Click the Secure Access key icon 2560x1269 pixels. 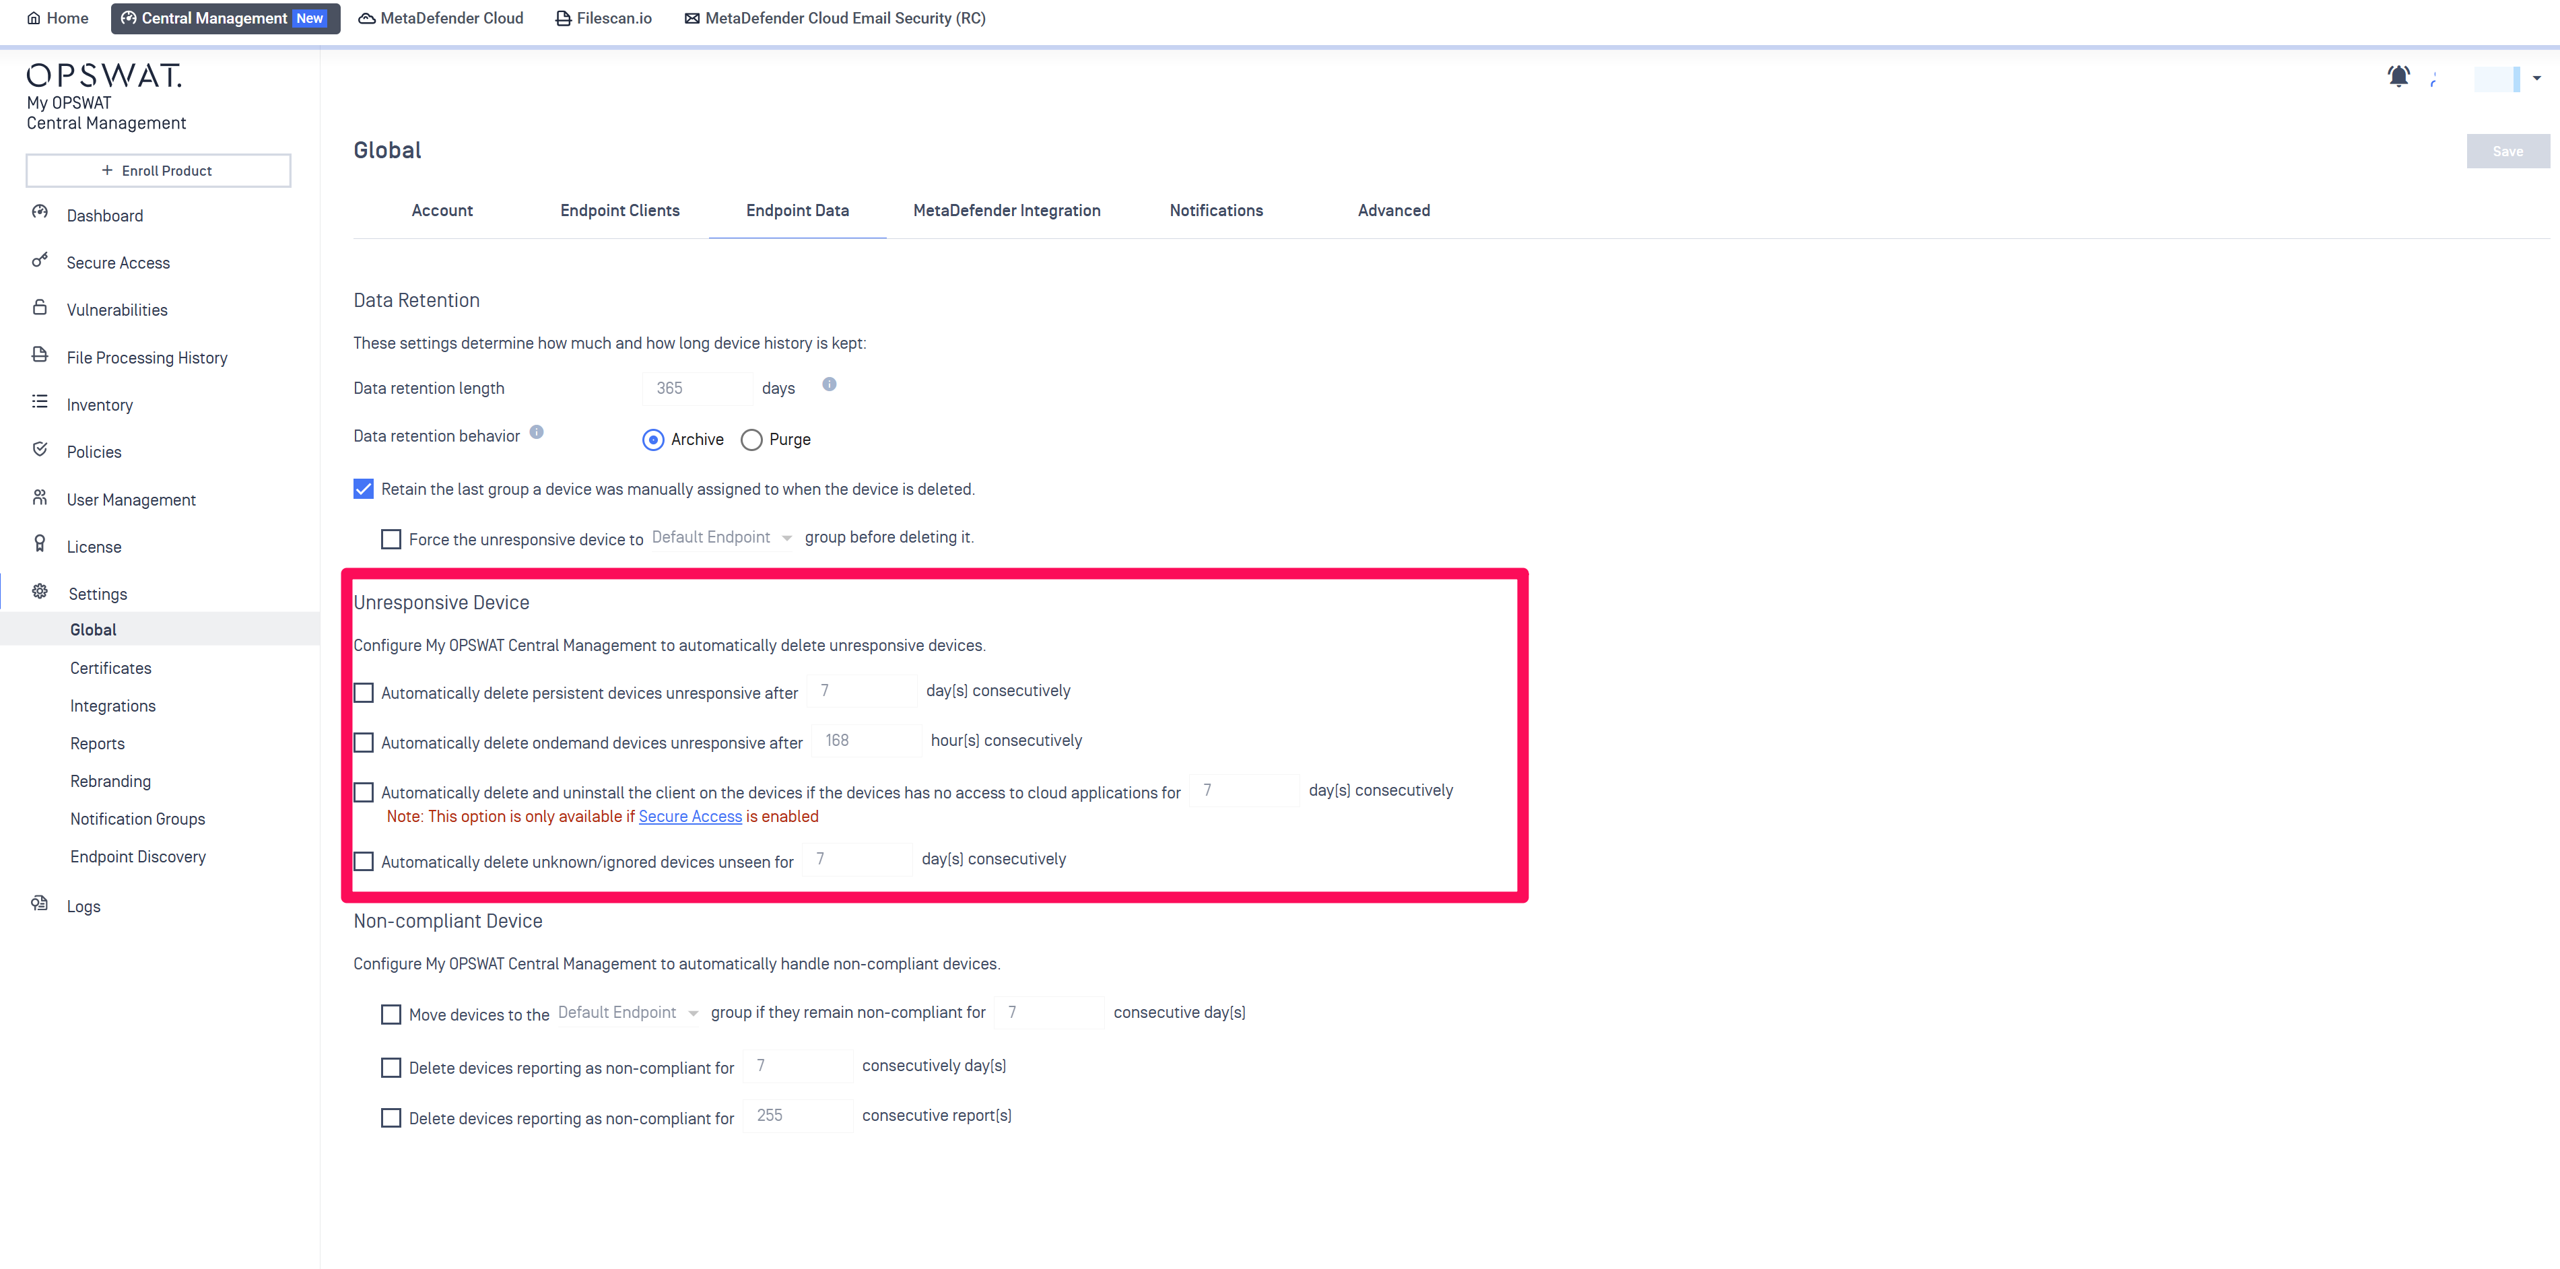pyautogui.click(x=40, y=261)
